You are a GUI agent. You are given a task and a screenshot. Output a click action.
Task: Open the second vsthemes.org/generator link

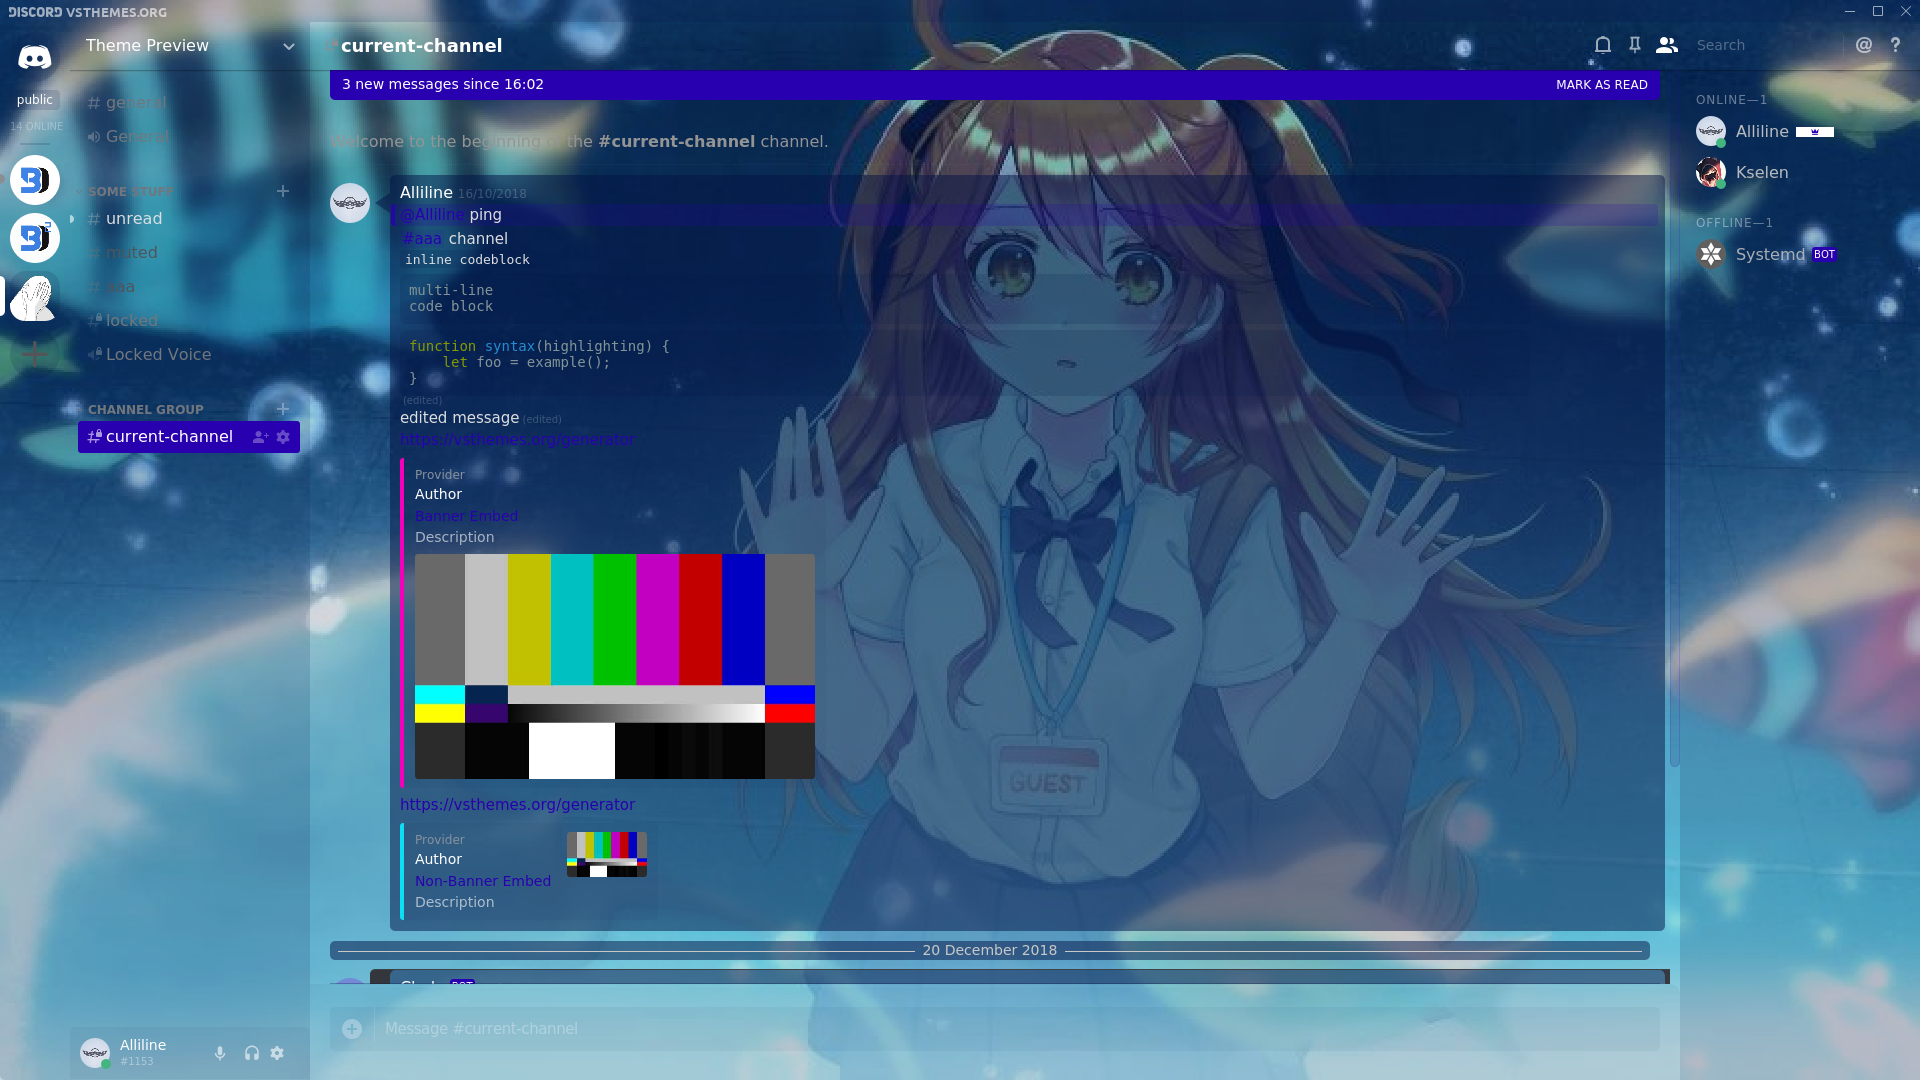(x=517, y=805)
